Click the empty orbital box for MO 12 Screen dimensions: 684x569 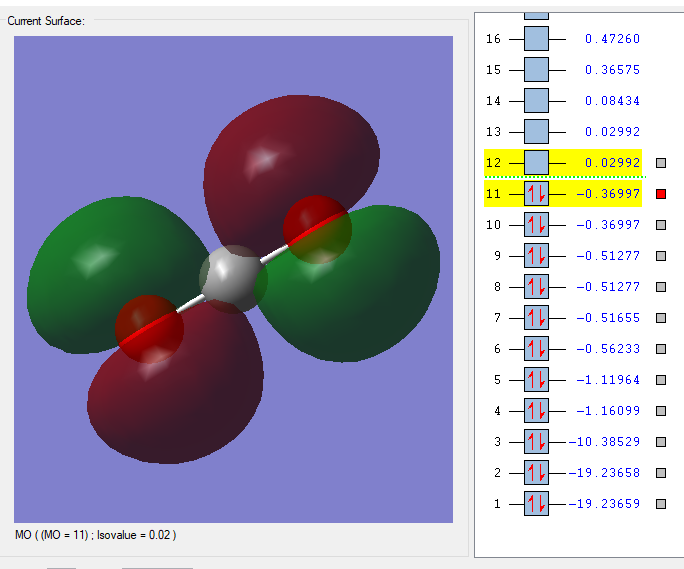coord(536,163)
